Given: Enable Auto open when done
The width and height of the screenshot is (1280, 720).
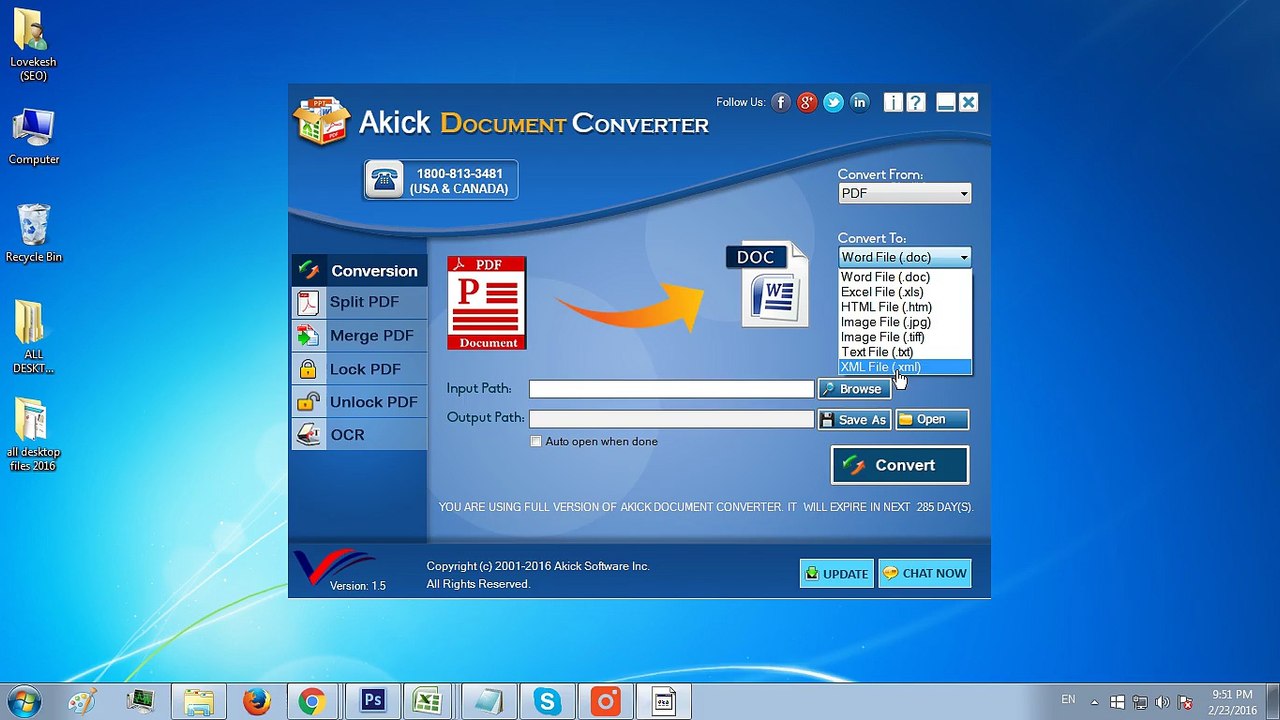Looking at the screenshot, I should coord(536,441).
